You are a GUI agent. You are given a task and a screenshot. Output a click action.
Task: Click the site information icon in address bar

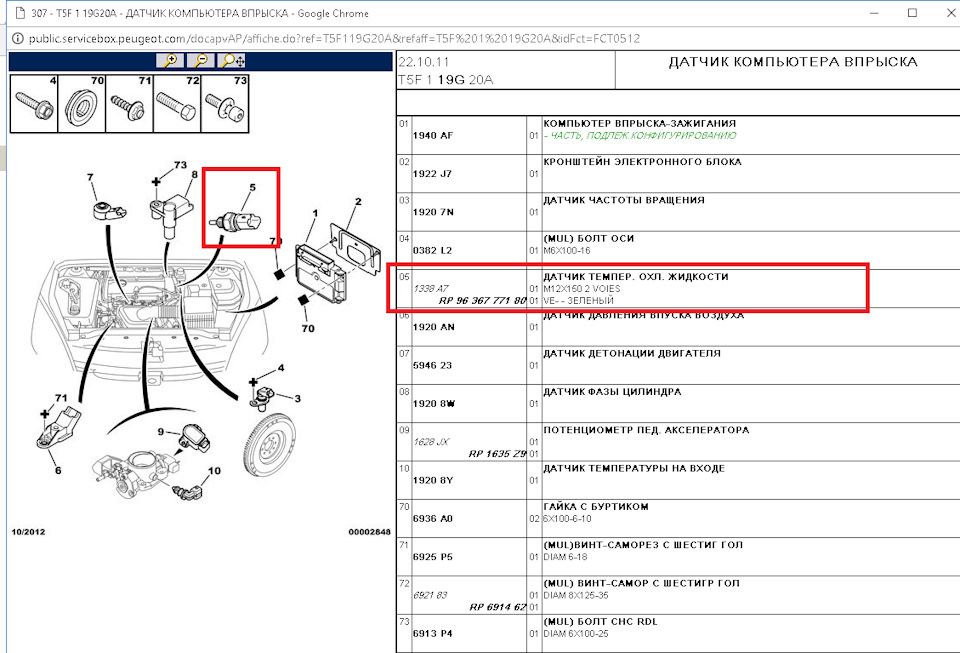pyautogui.click(x=18, y=39)
